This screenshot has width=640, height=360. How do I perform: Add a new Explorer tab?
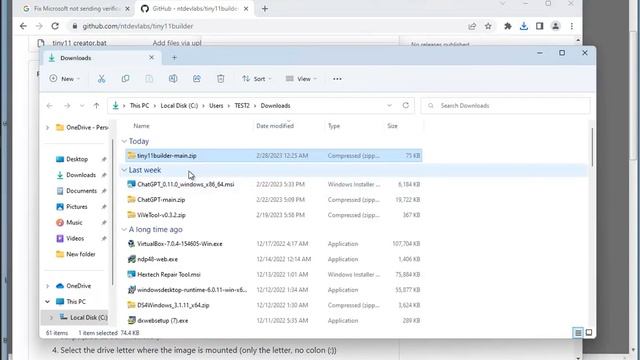point(174,58)
